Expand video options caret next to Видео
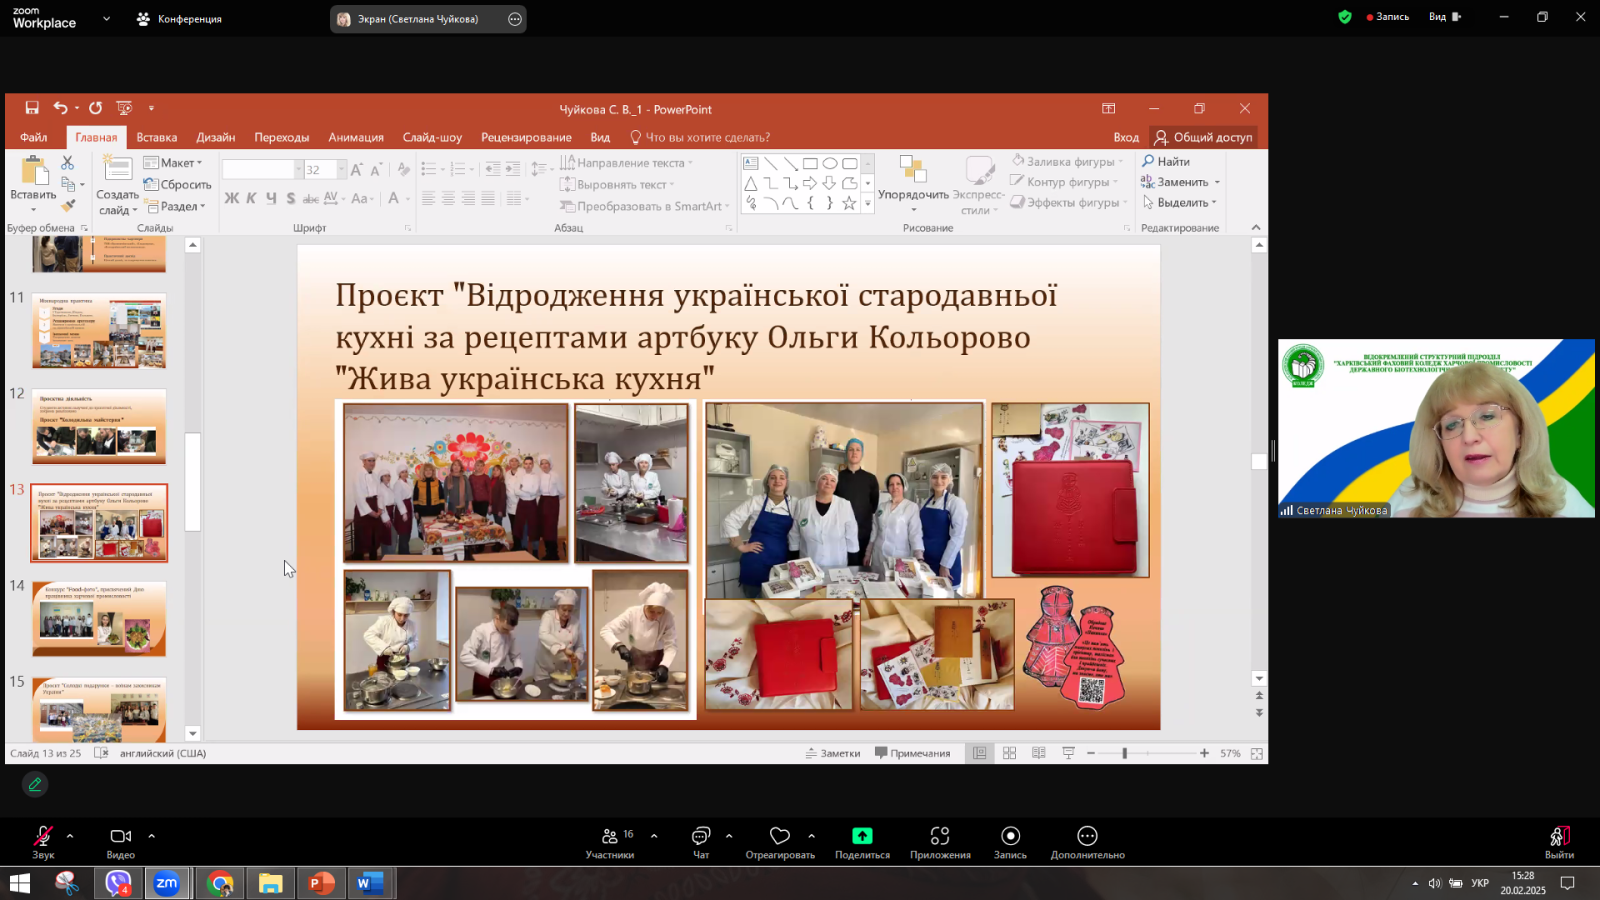This screenshot has height=900, width=1600. 151,835
